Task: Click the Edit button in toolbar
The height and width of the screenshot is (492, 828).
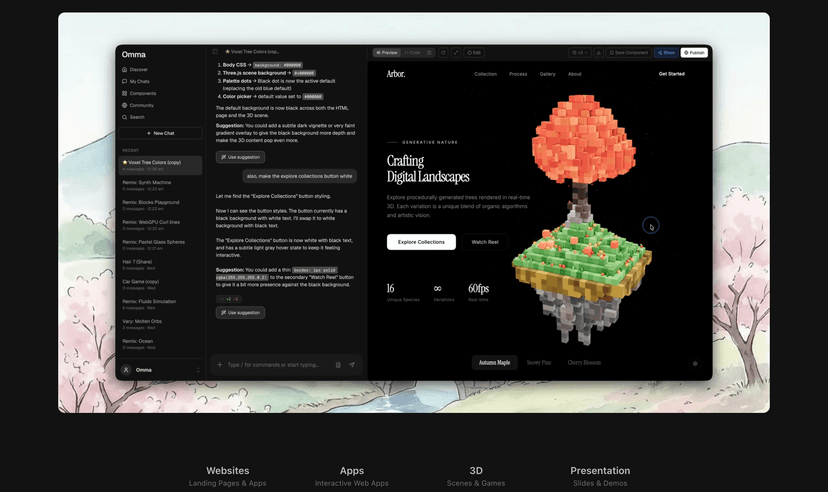Action: (474, 53)
